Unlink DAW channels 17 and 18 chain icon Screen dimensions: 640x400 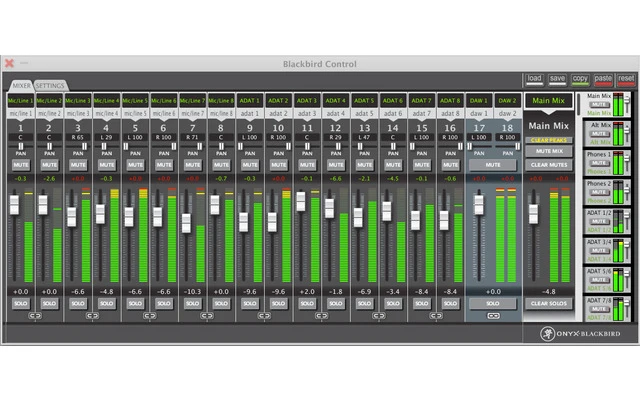[x=493, y=316]
